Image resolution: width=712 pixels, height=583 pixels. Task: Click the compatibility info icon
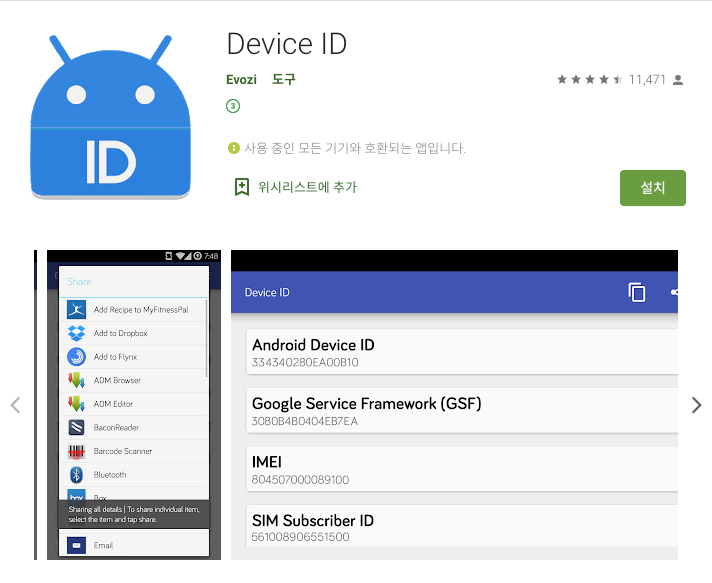[x=233, y=148]
